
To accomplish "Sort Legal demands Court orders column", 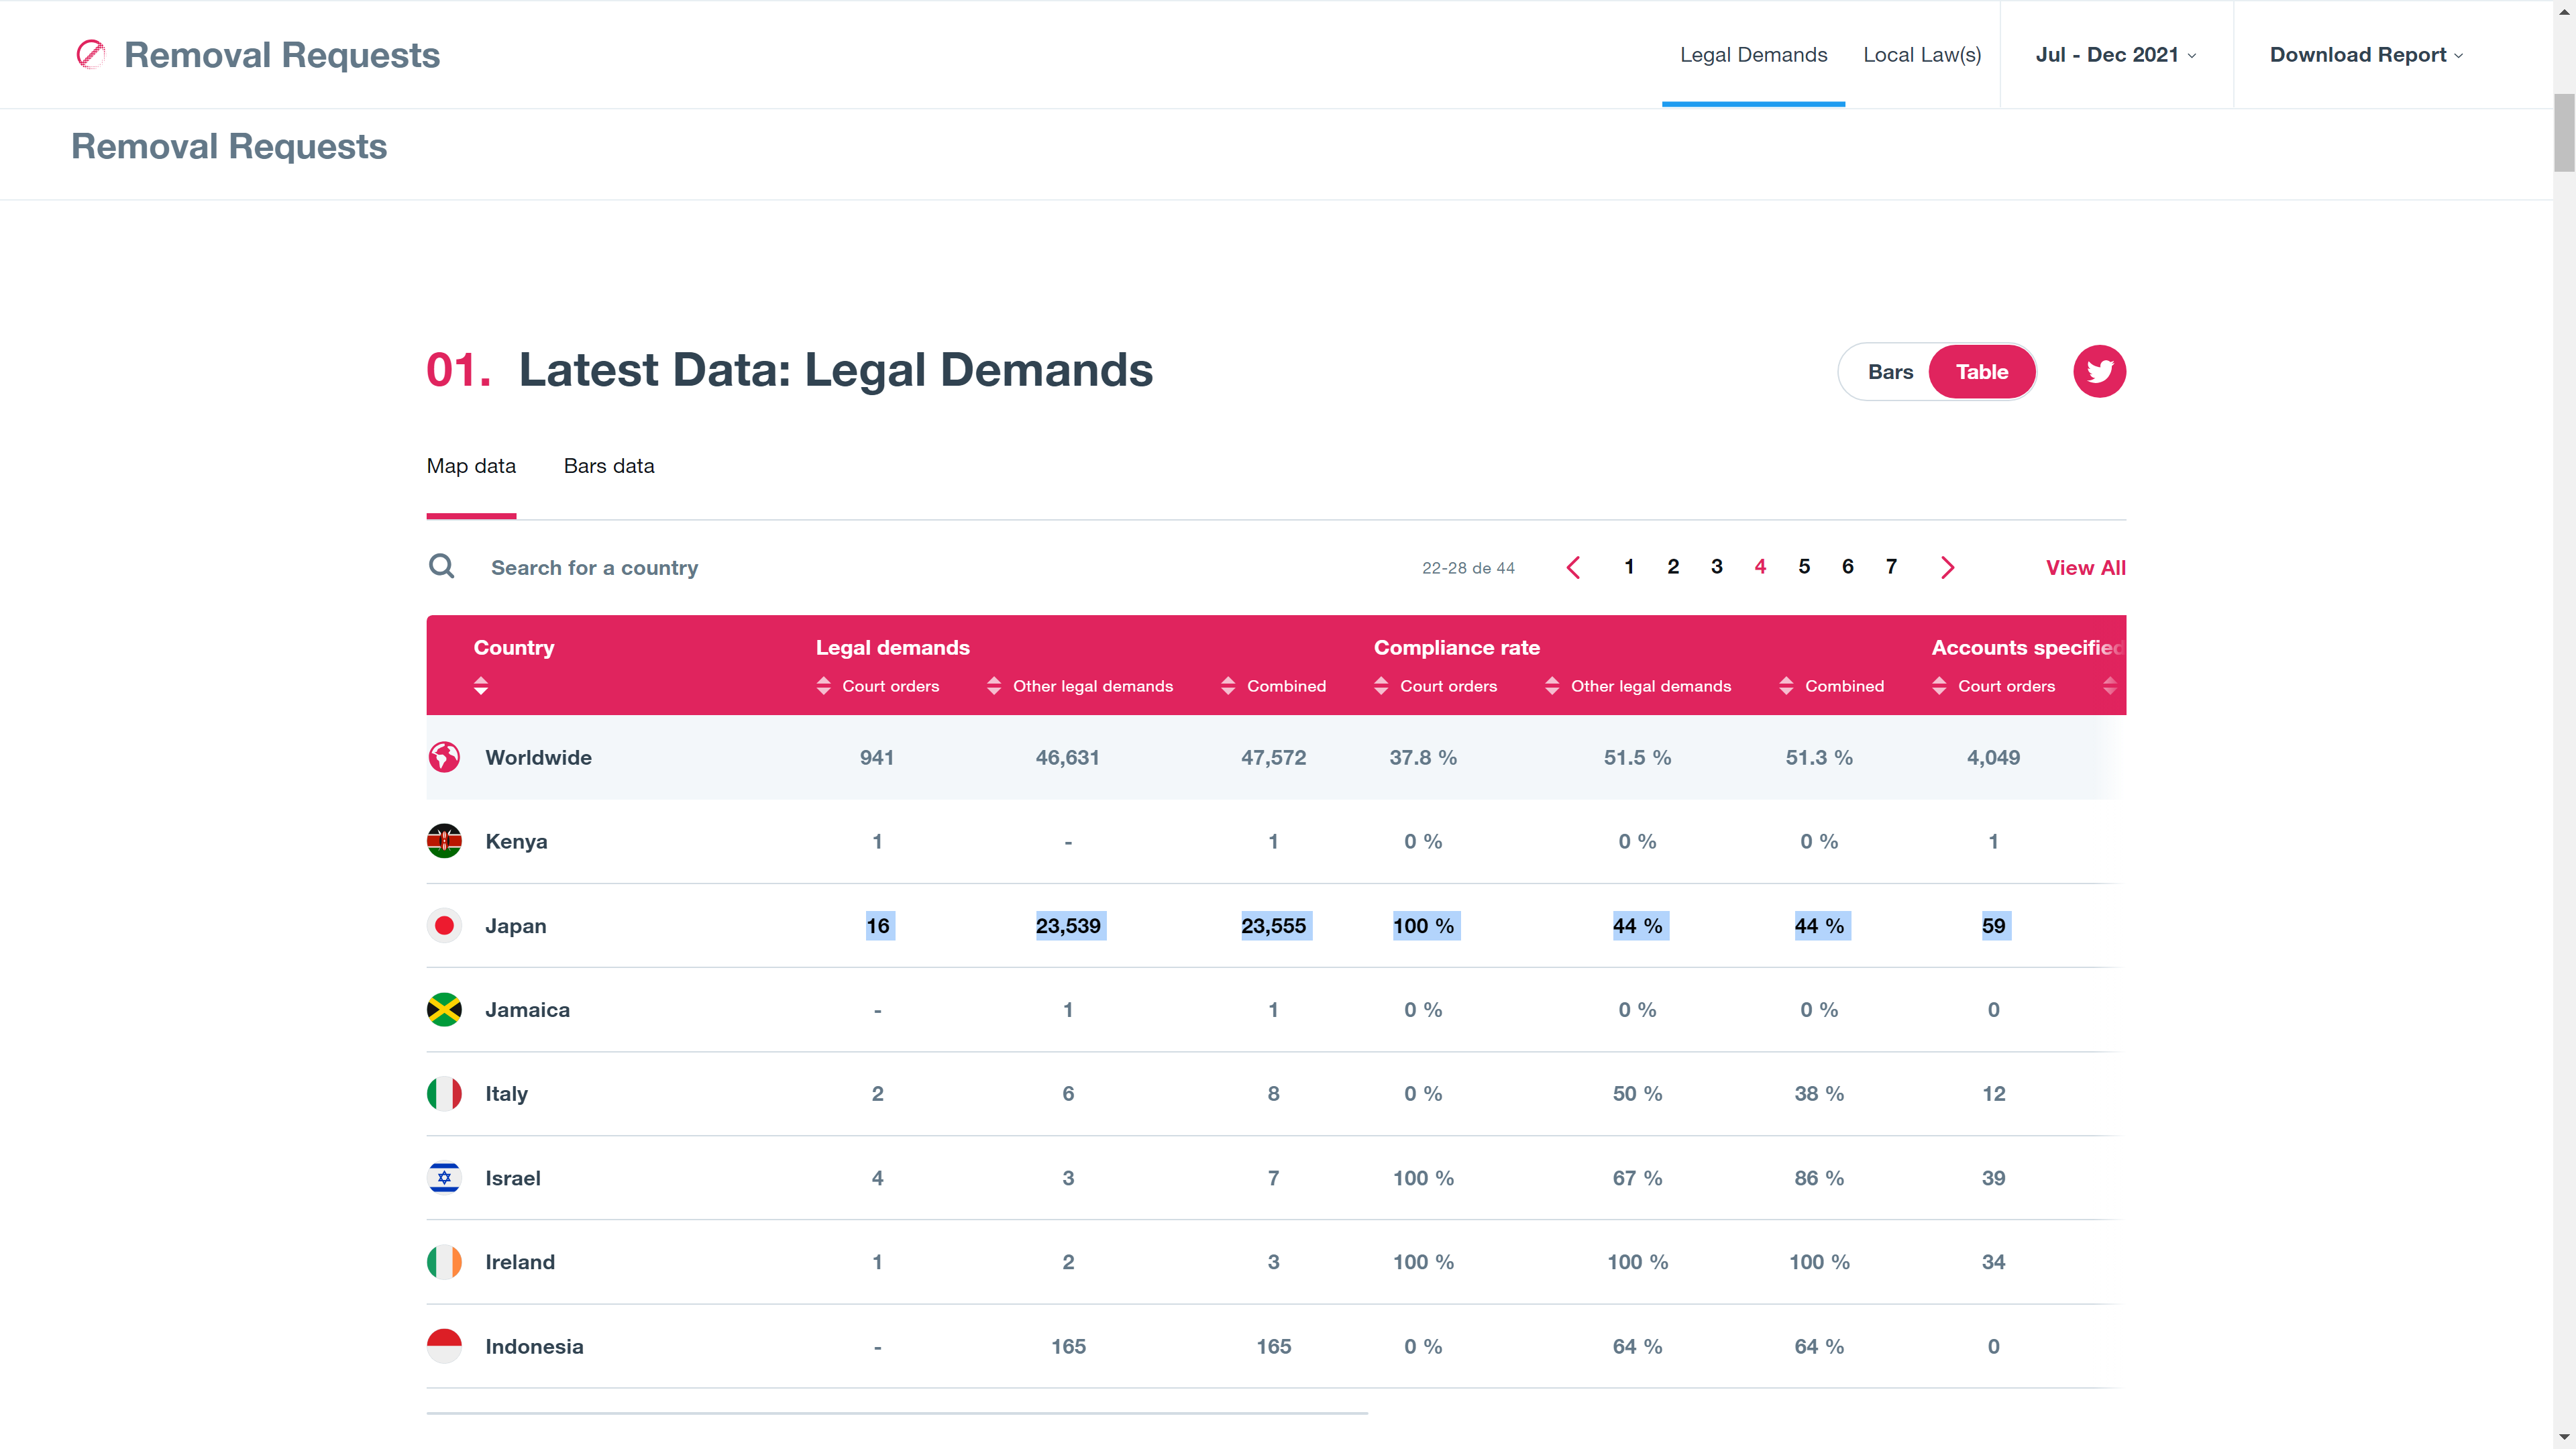I will (x=823, y=686).
